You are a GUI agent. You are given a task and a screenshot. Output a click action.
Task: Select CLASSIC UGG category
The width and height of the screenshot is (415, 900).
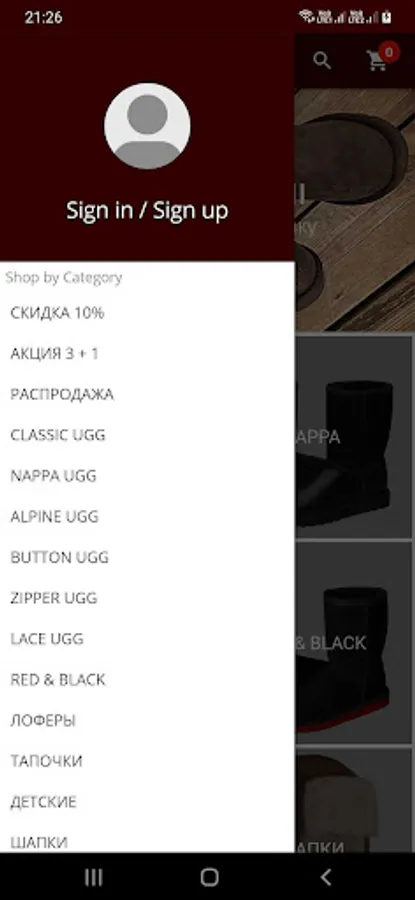point(148,436)
